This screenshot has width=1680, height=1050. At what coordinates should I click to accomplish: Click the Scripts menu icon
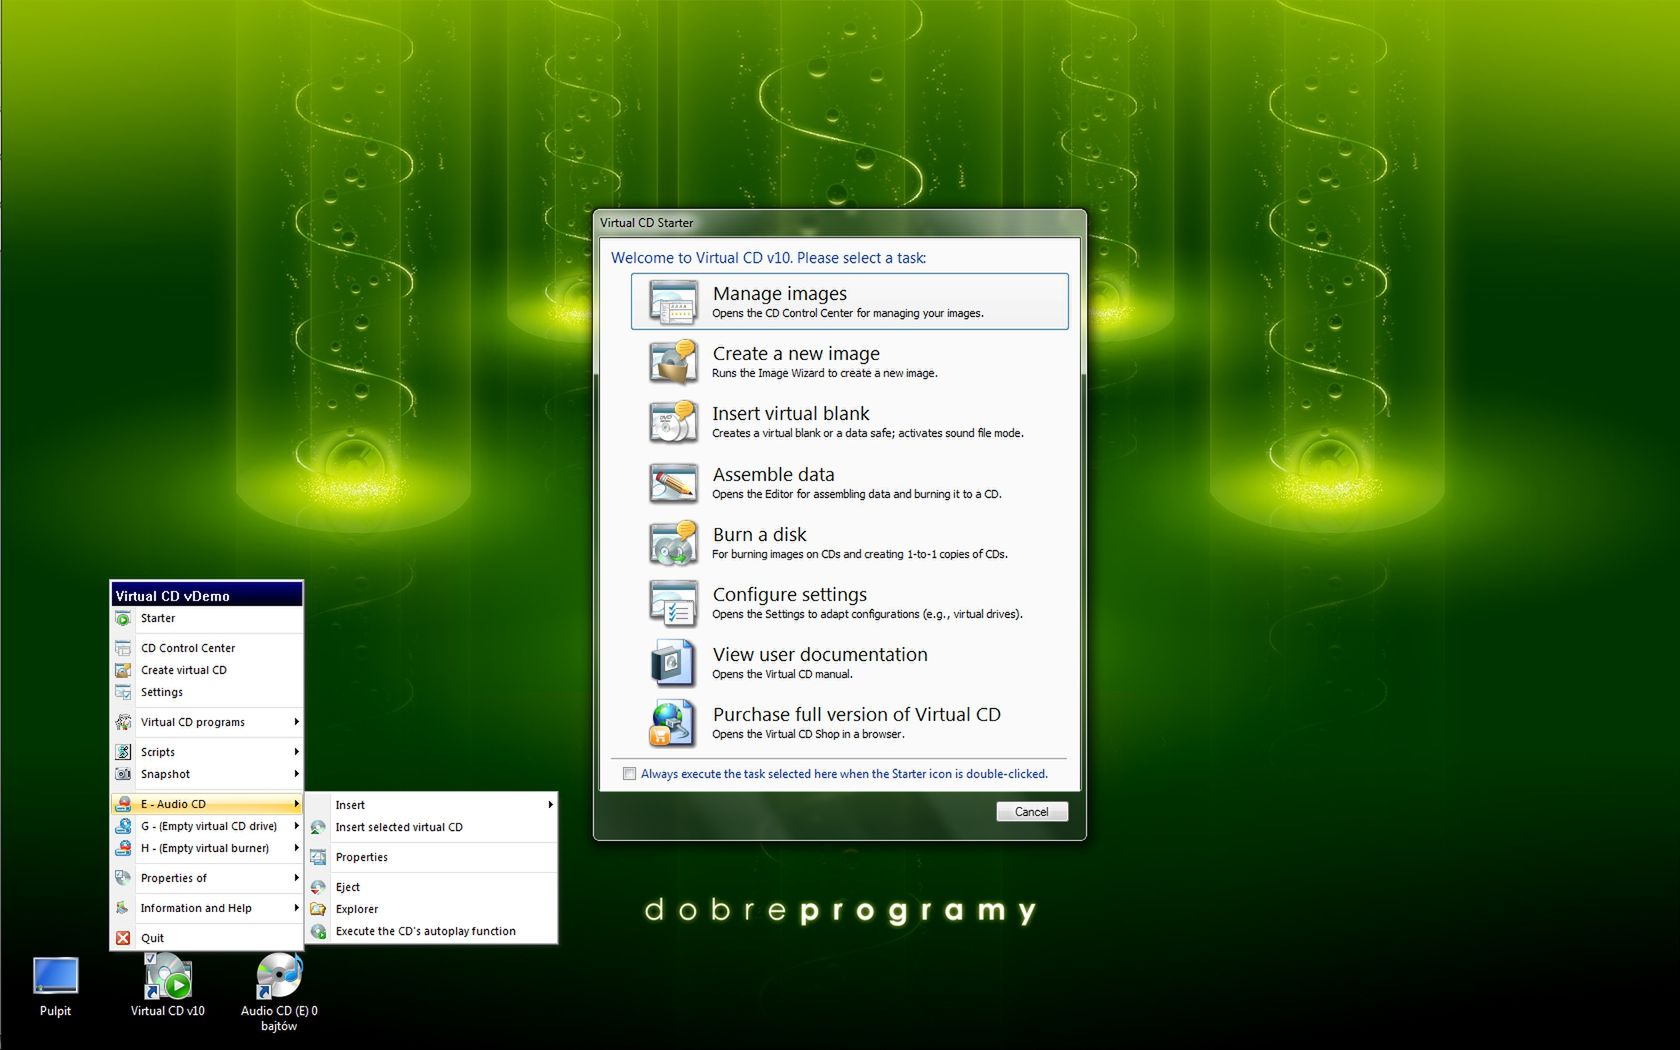(123, 752)
